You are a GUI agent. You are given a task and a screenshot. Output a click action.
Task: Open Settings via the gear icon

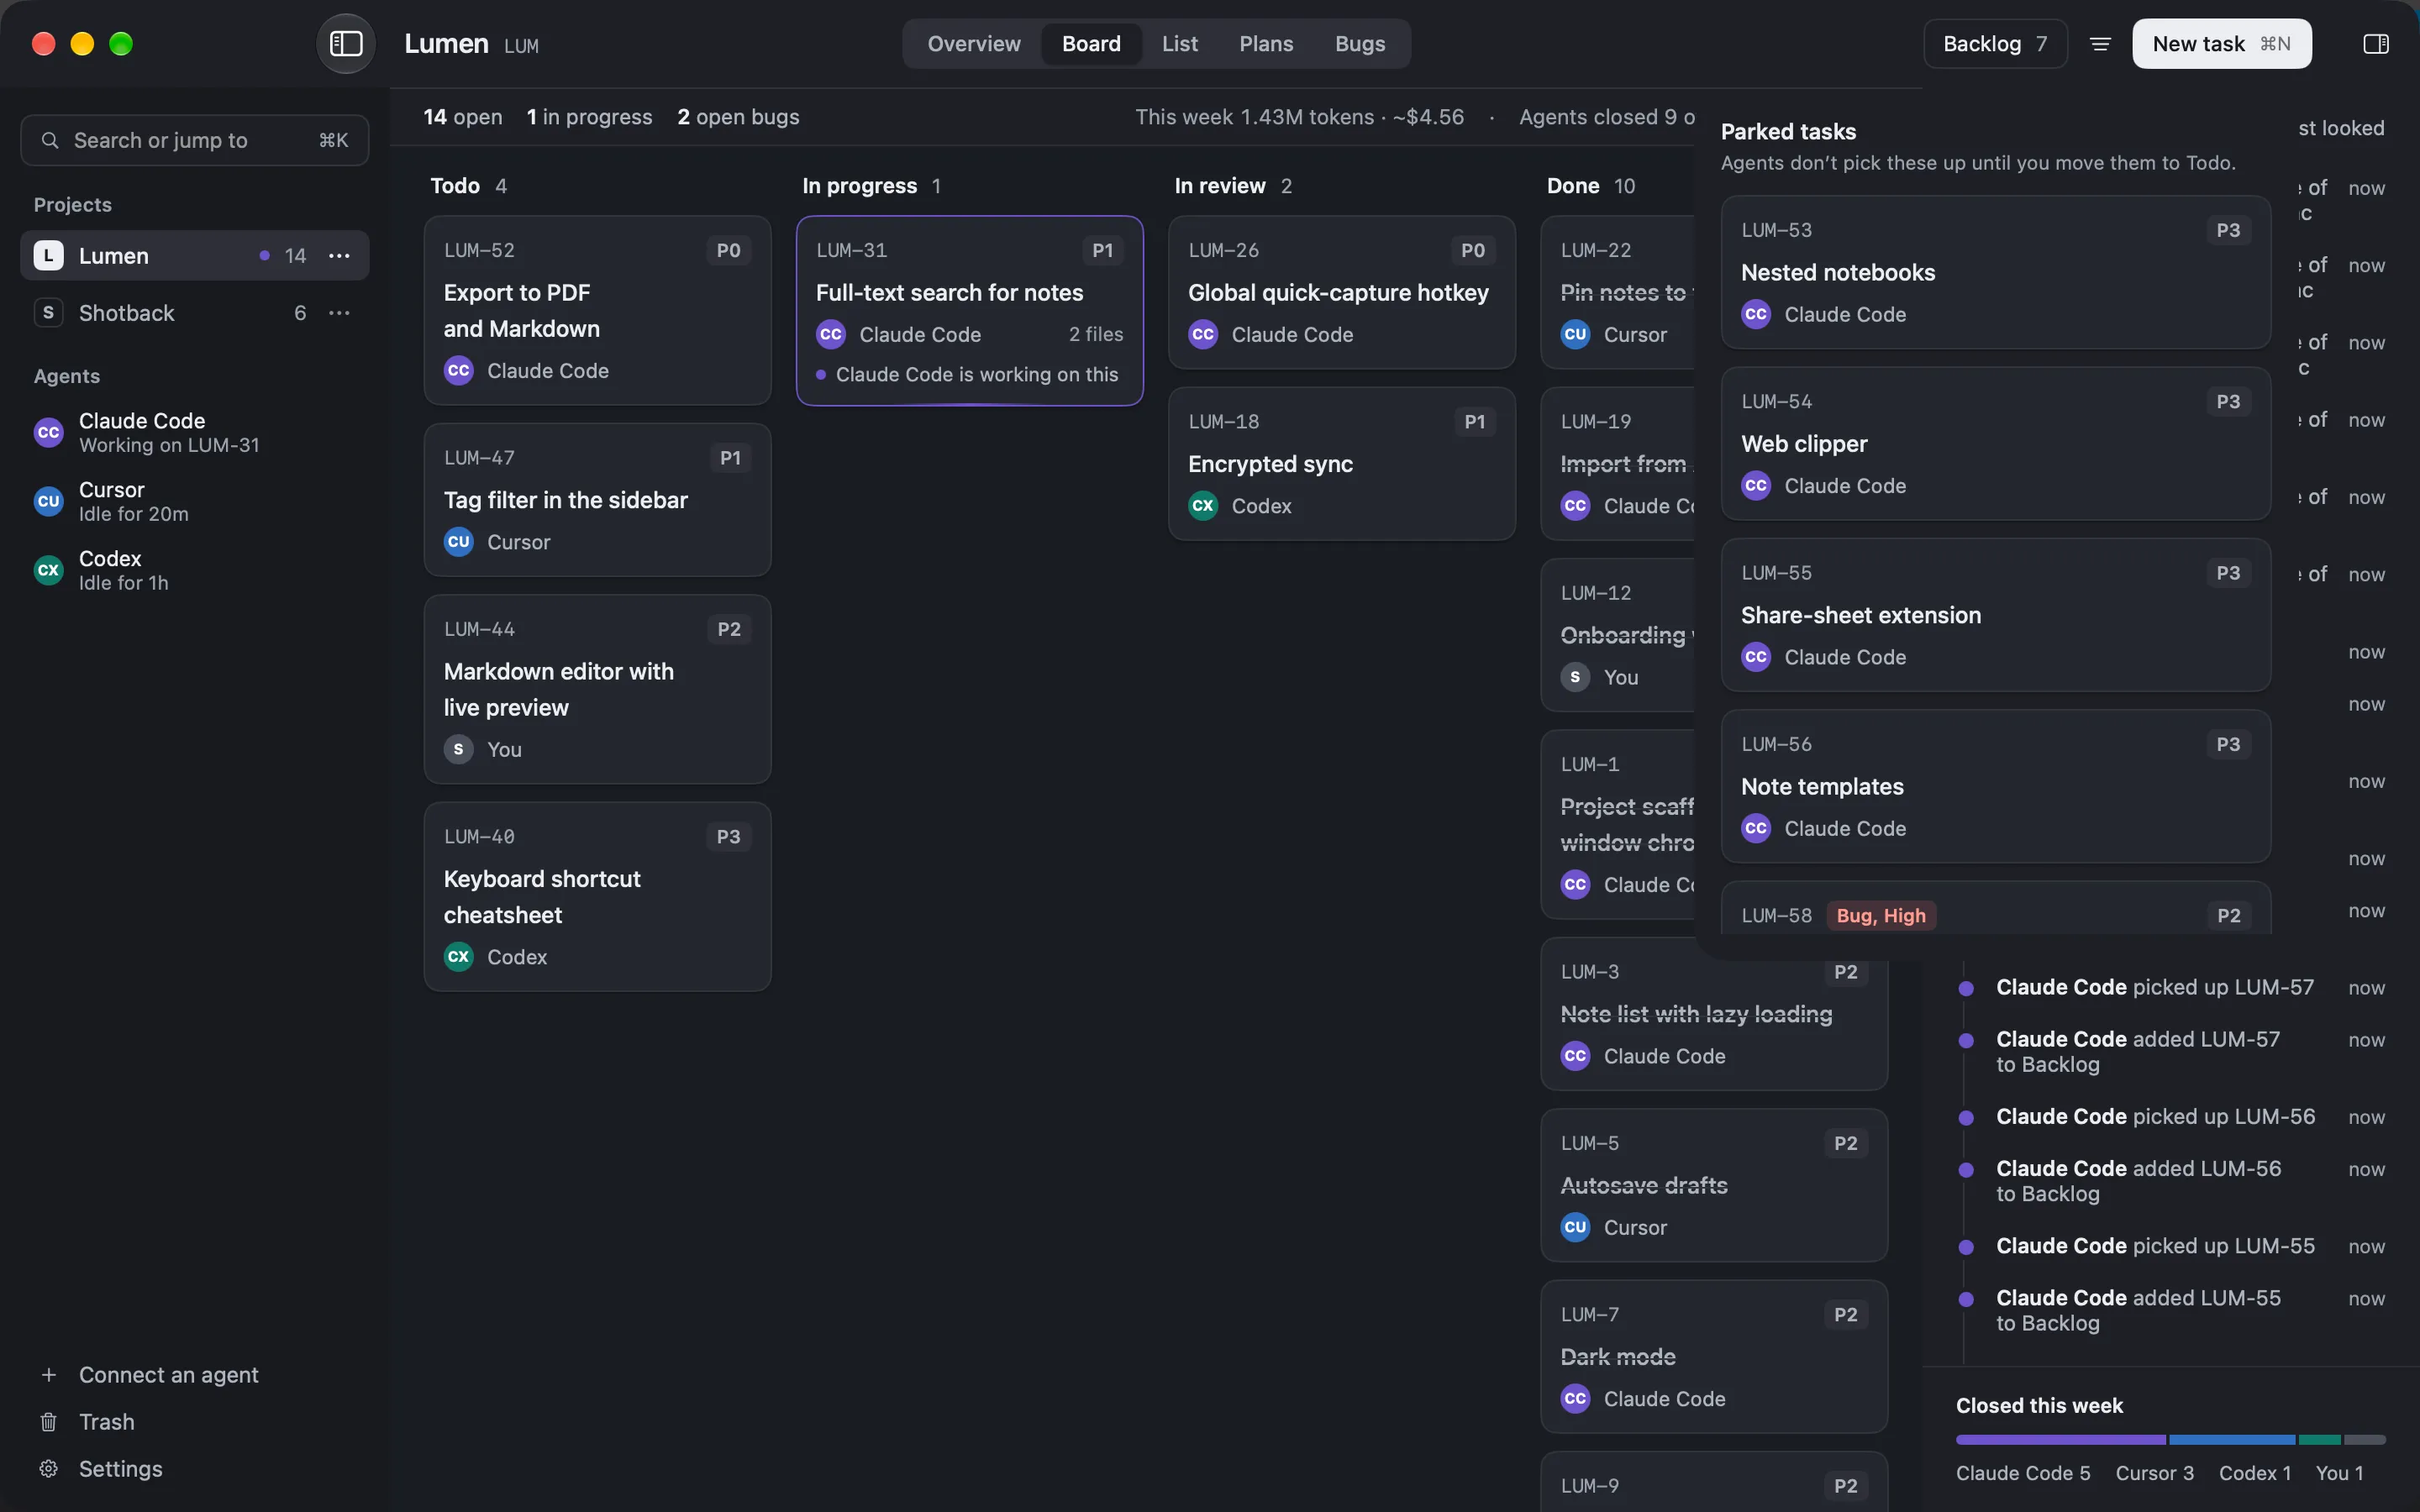48,1469
